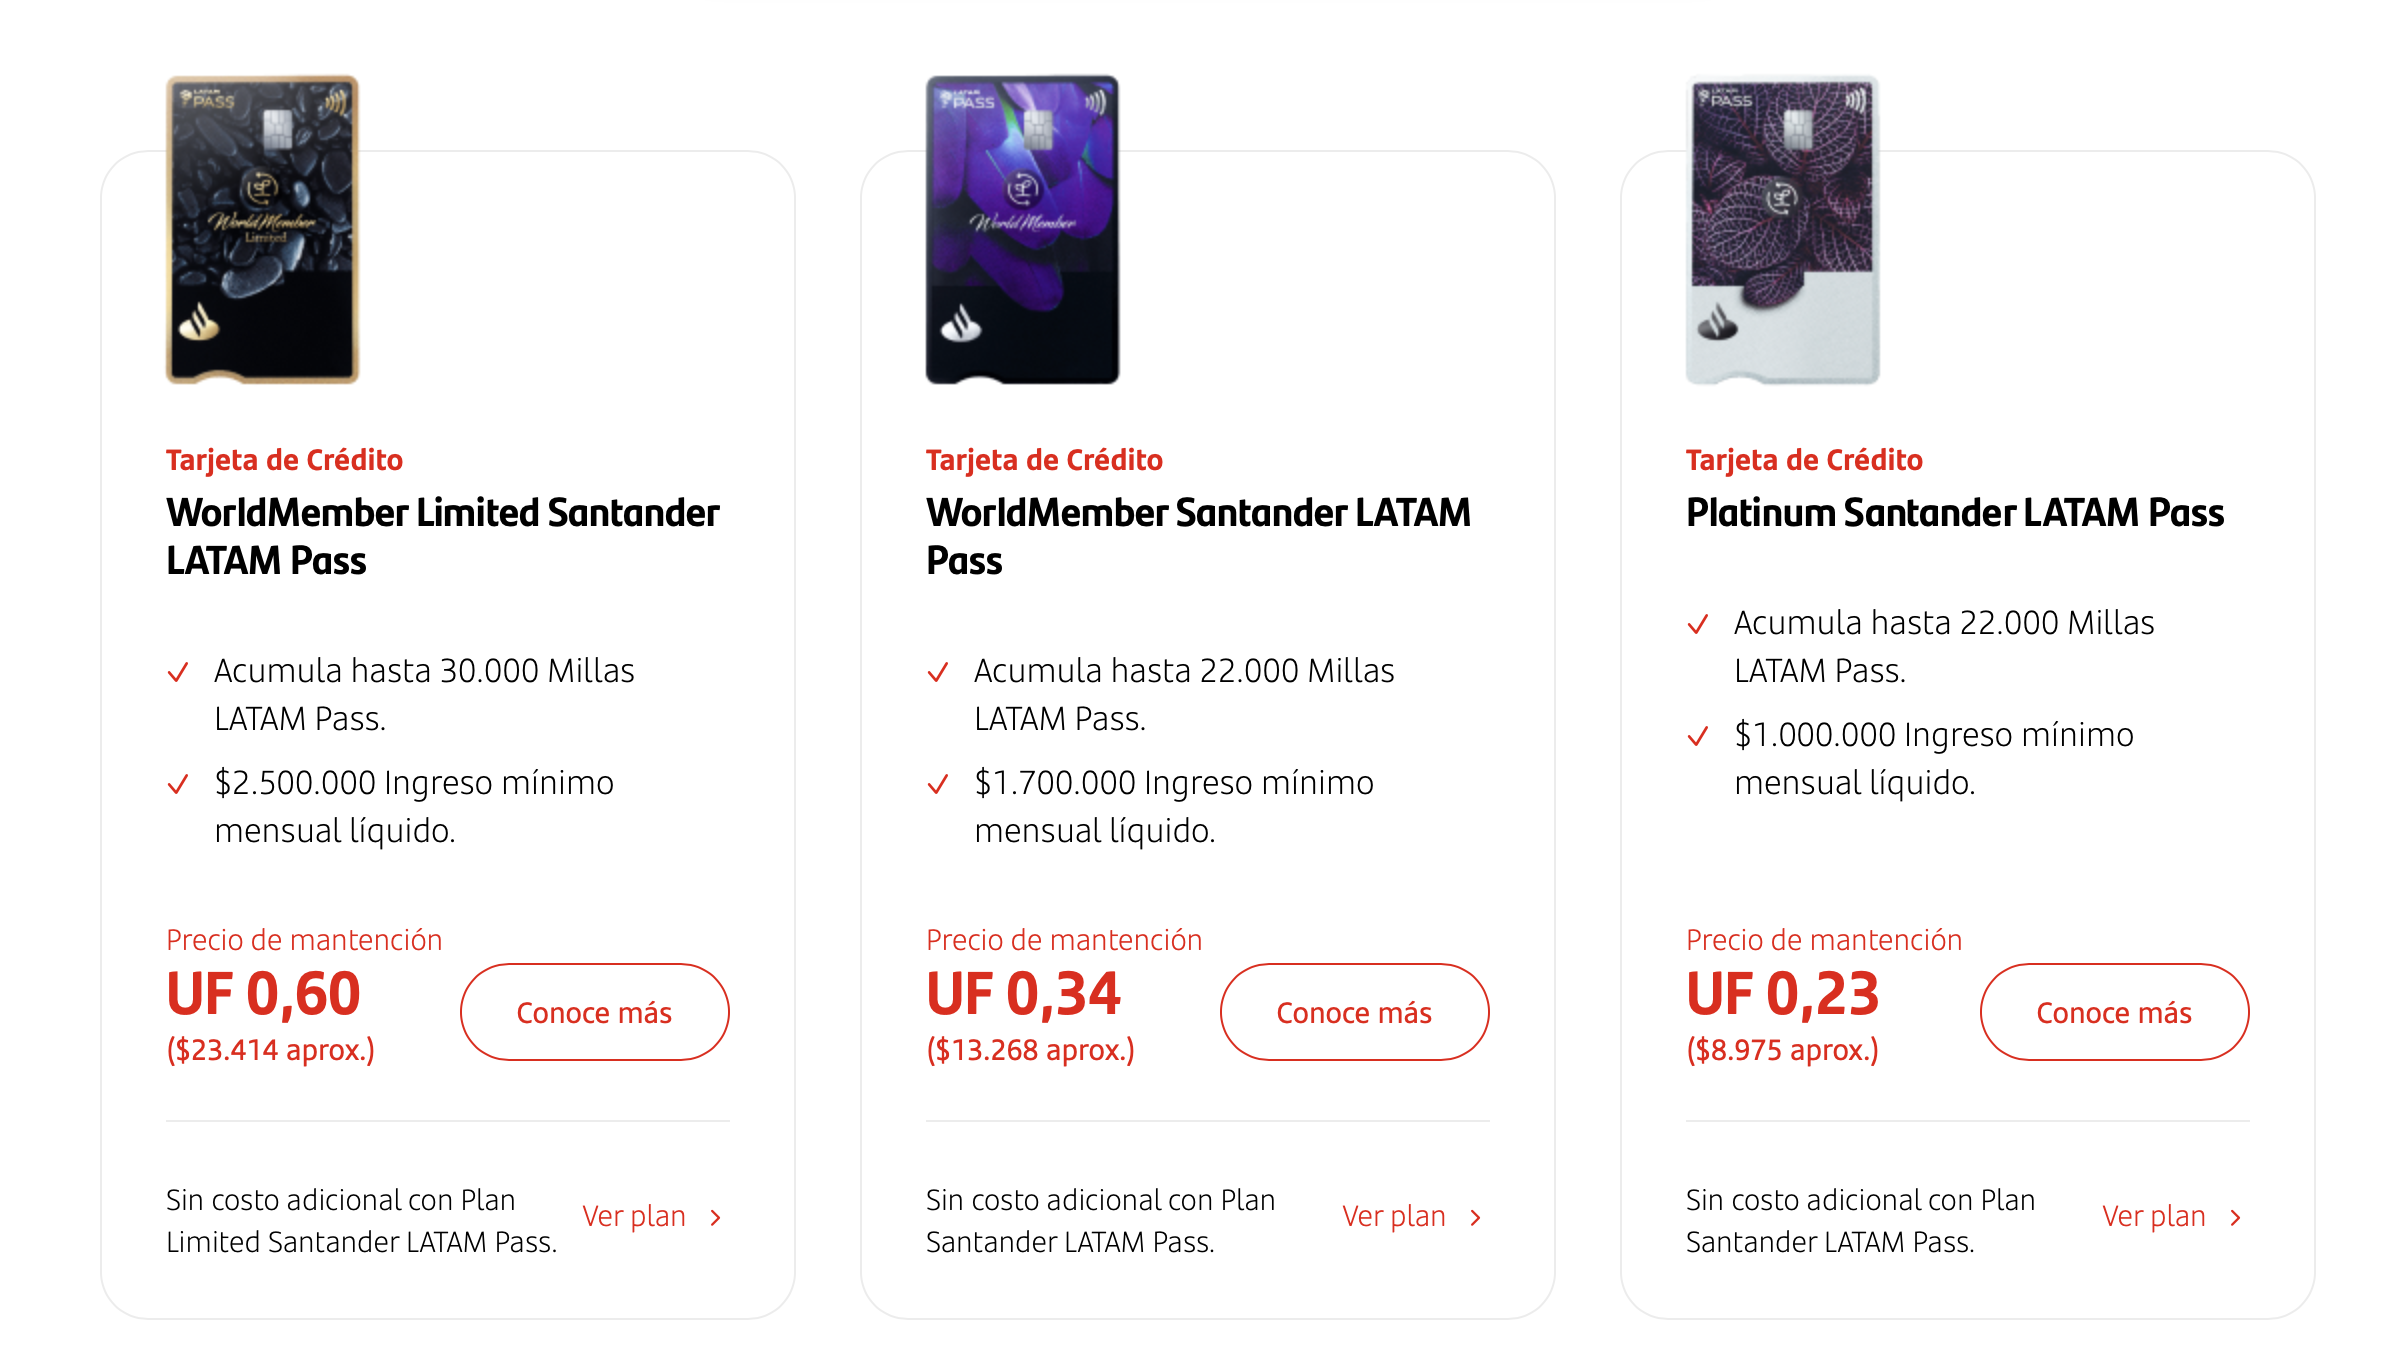Follow Ver plan link under Platinum card
Image resolution: width=2390 pixels, height=1366 pixels.
pos(2154,1216)
